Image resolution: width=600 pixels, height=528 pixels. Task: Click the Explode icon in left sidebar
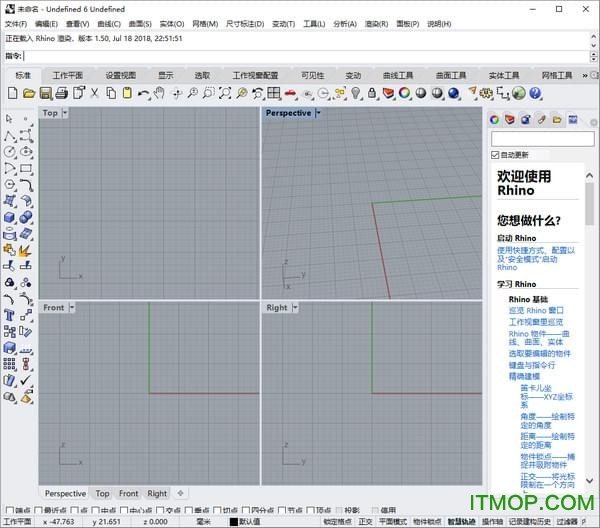click(25, 251)
